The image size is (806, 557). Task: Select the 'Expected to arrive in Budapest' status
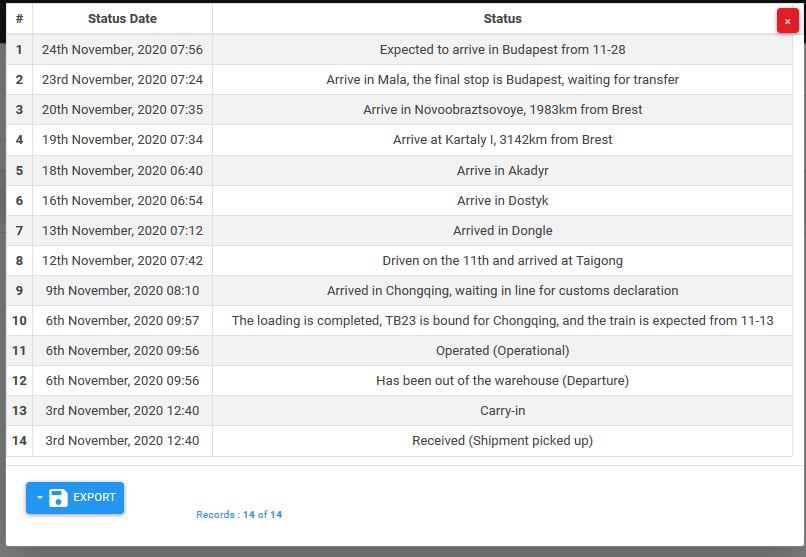click(x=502, y=49)
